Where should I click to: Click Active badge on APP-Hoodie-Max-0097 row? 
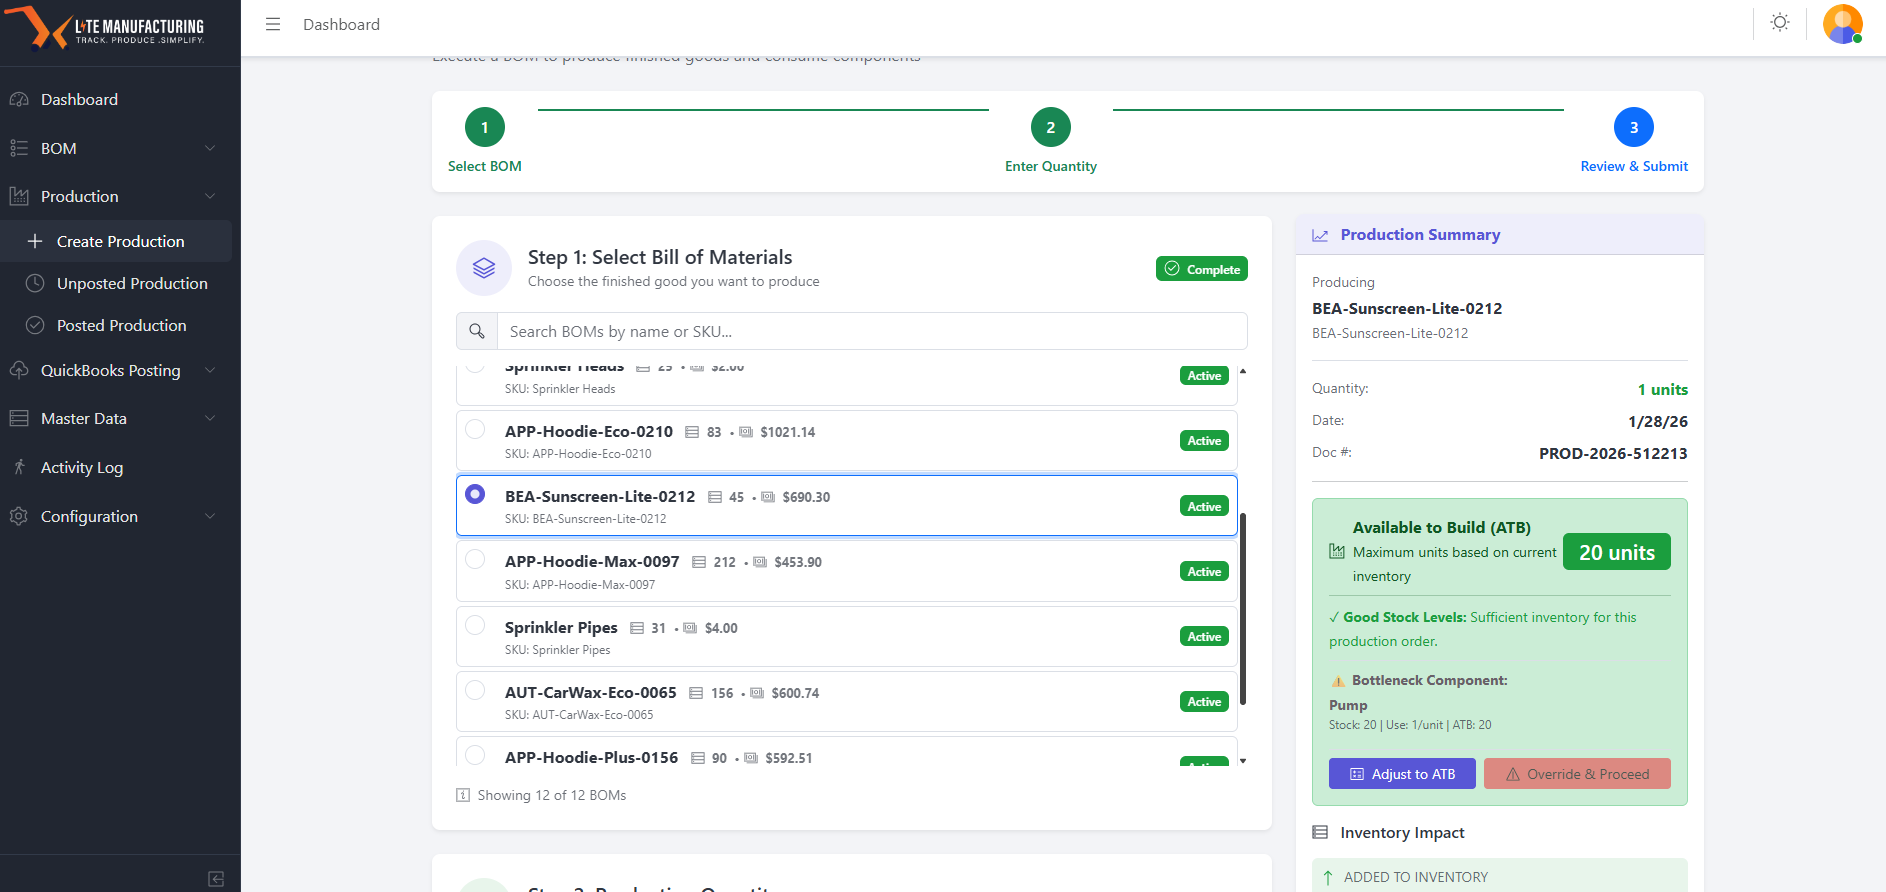tap(1204, 572)
